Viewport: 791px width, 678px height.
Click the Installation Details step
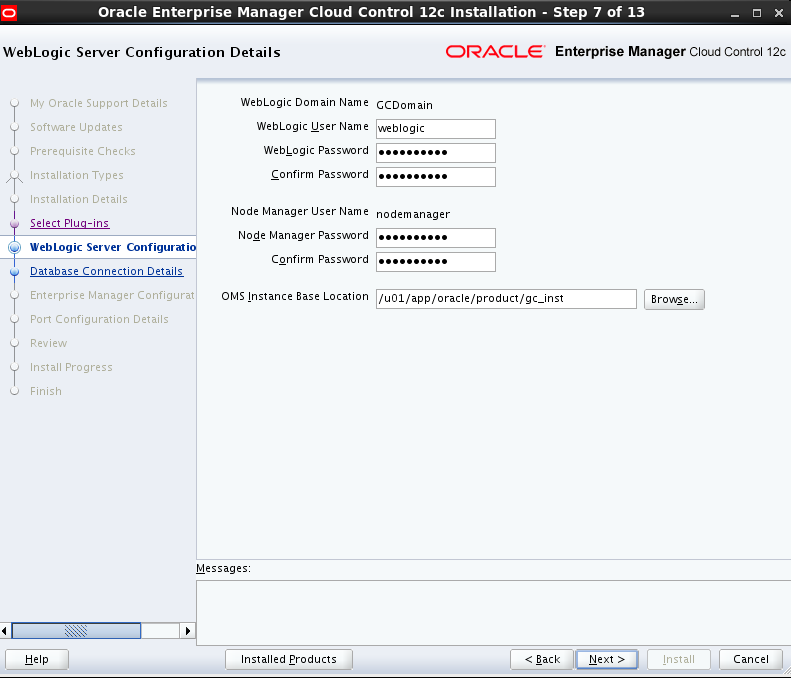(x=79, y=199)
